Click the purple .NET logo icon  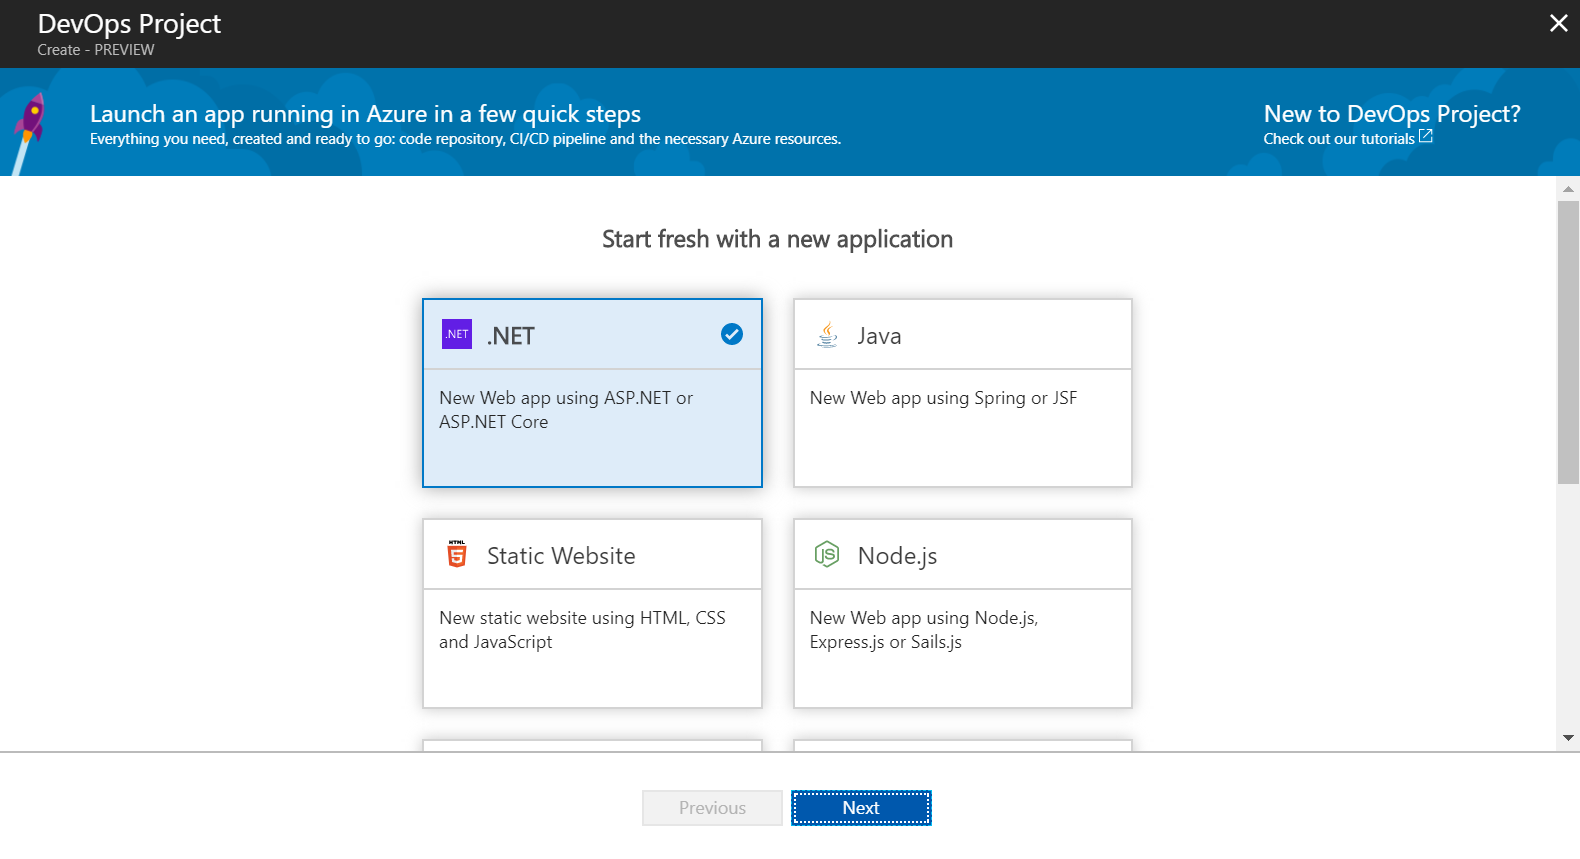pos(457,334)
